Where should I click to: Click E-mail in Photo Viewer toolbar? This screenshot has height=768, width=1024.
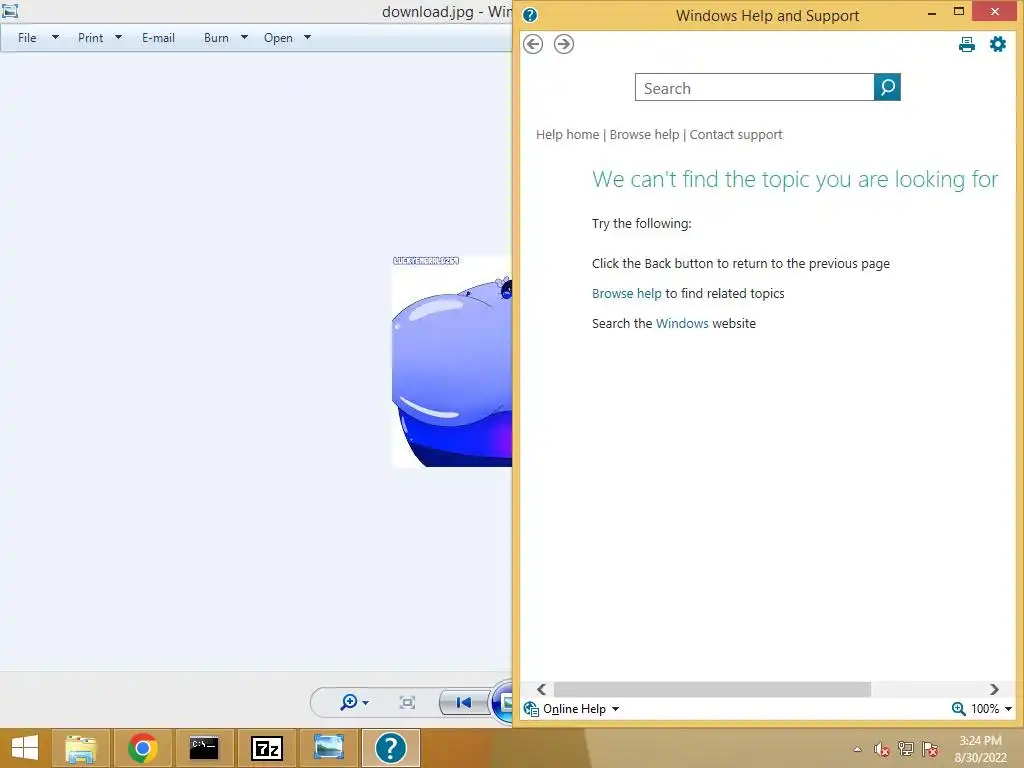(x=158, y=38)
